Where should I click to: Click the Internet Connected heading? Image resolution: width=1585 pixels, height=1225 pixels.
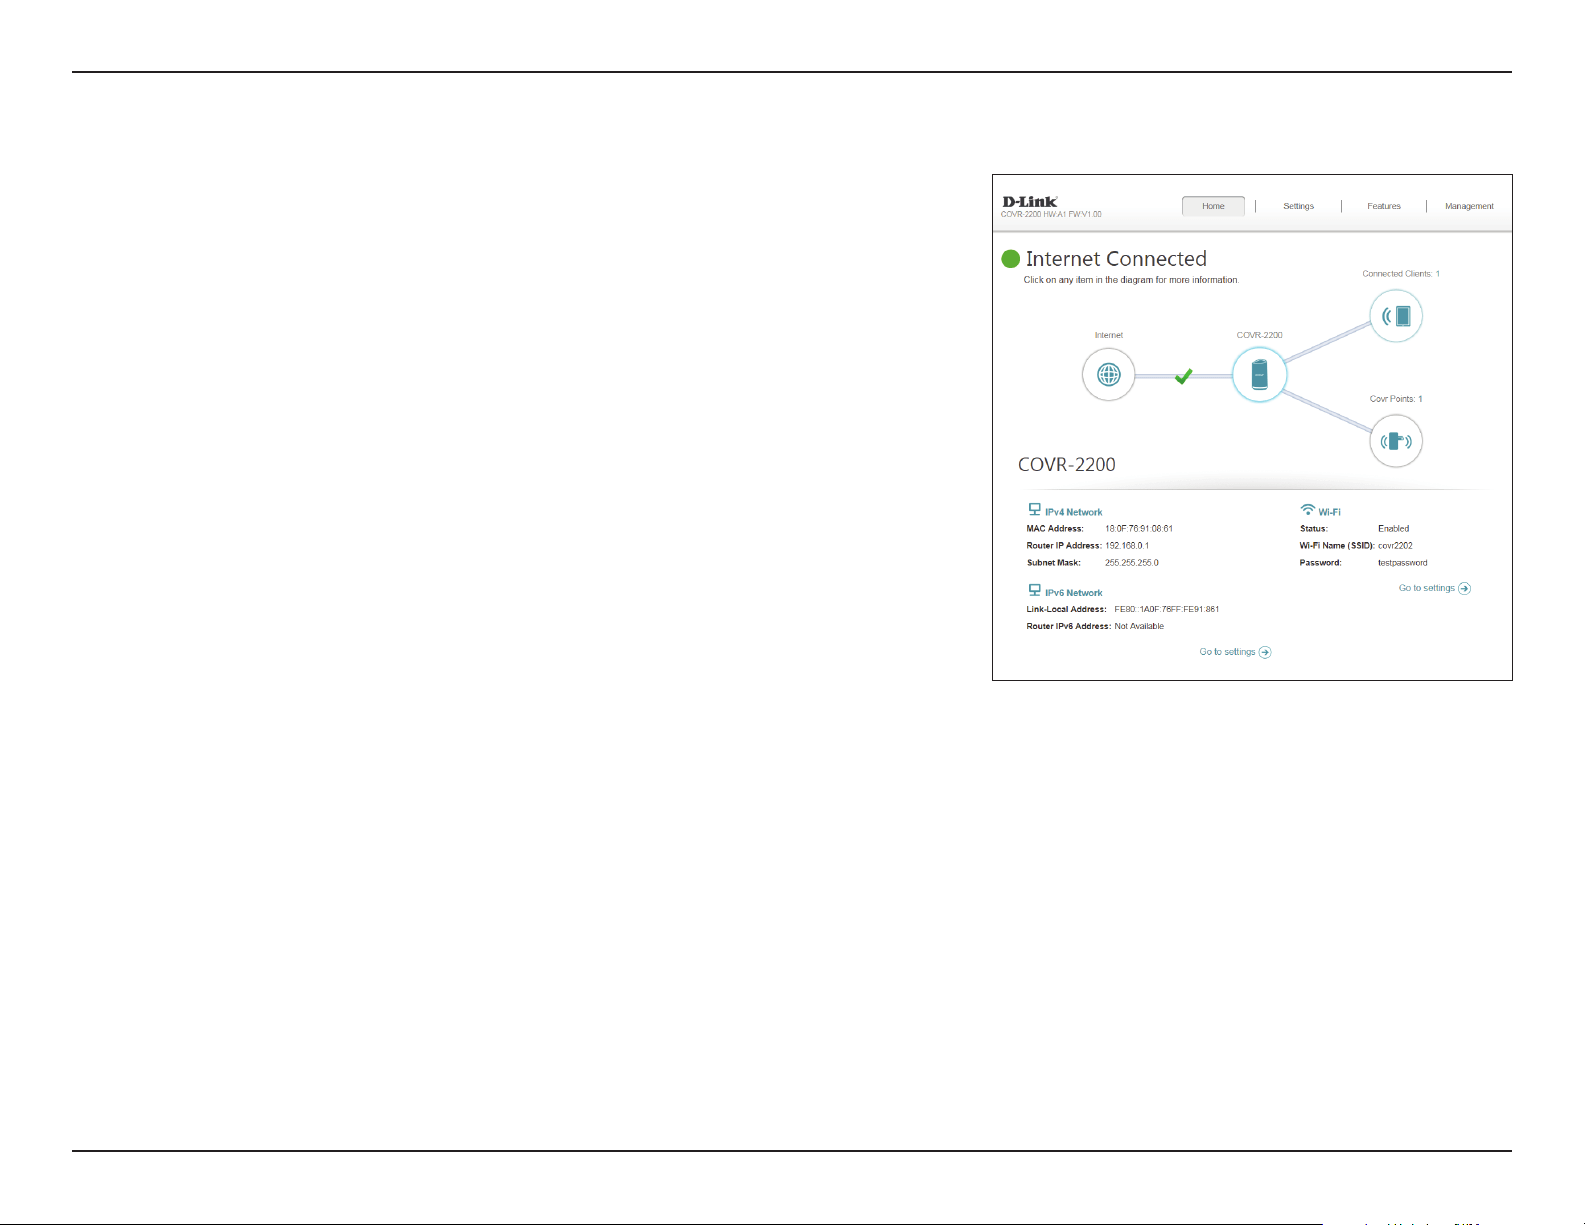[x=1116, y=259]
